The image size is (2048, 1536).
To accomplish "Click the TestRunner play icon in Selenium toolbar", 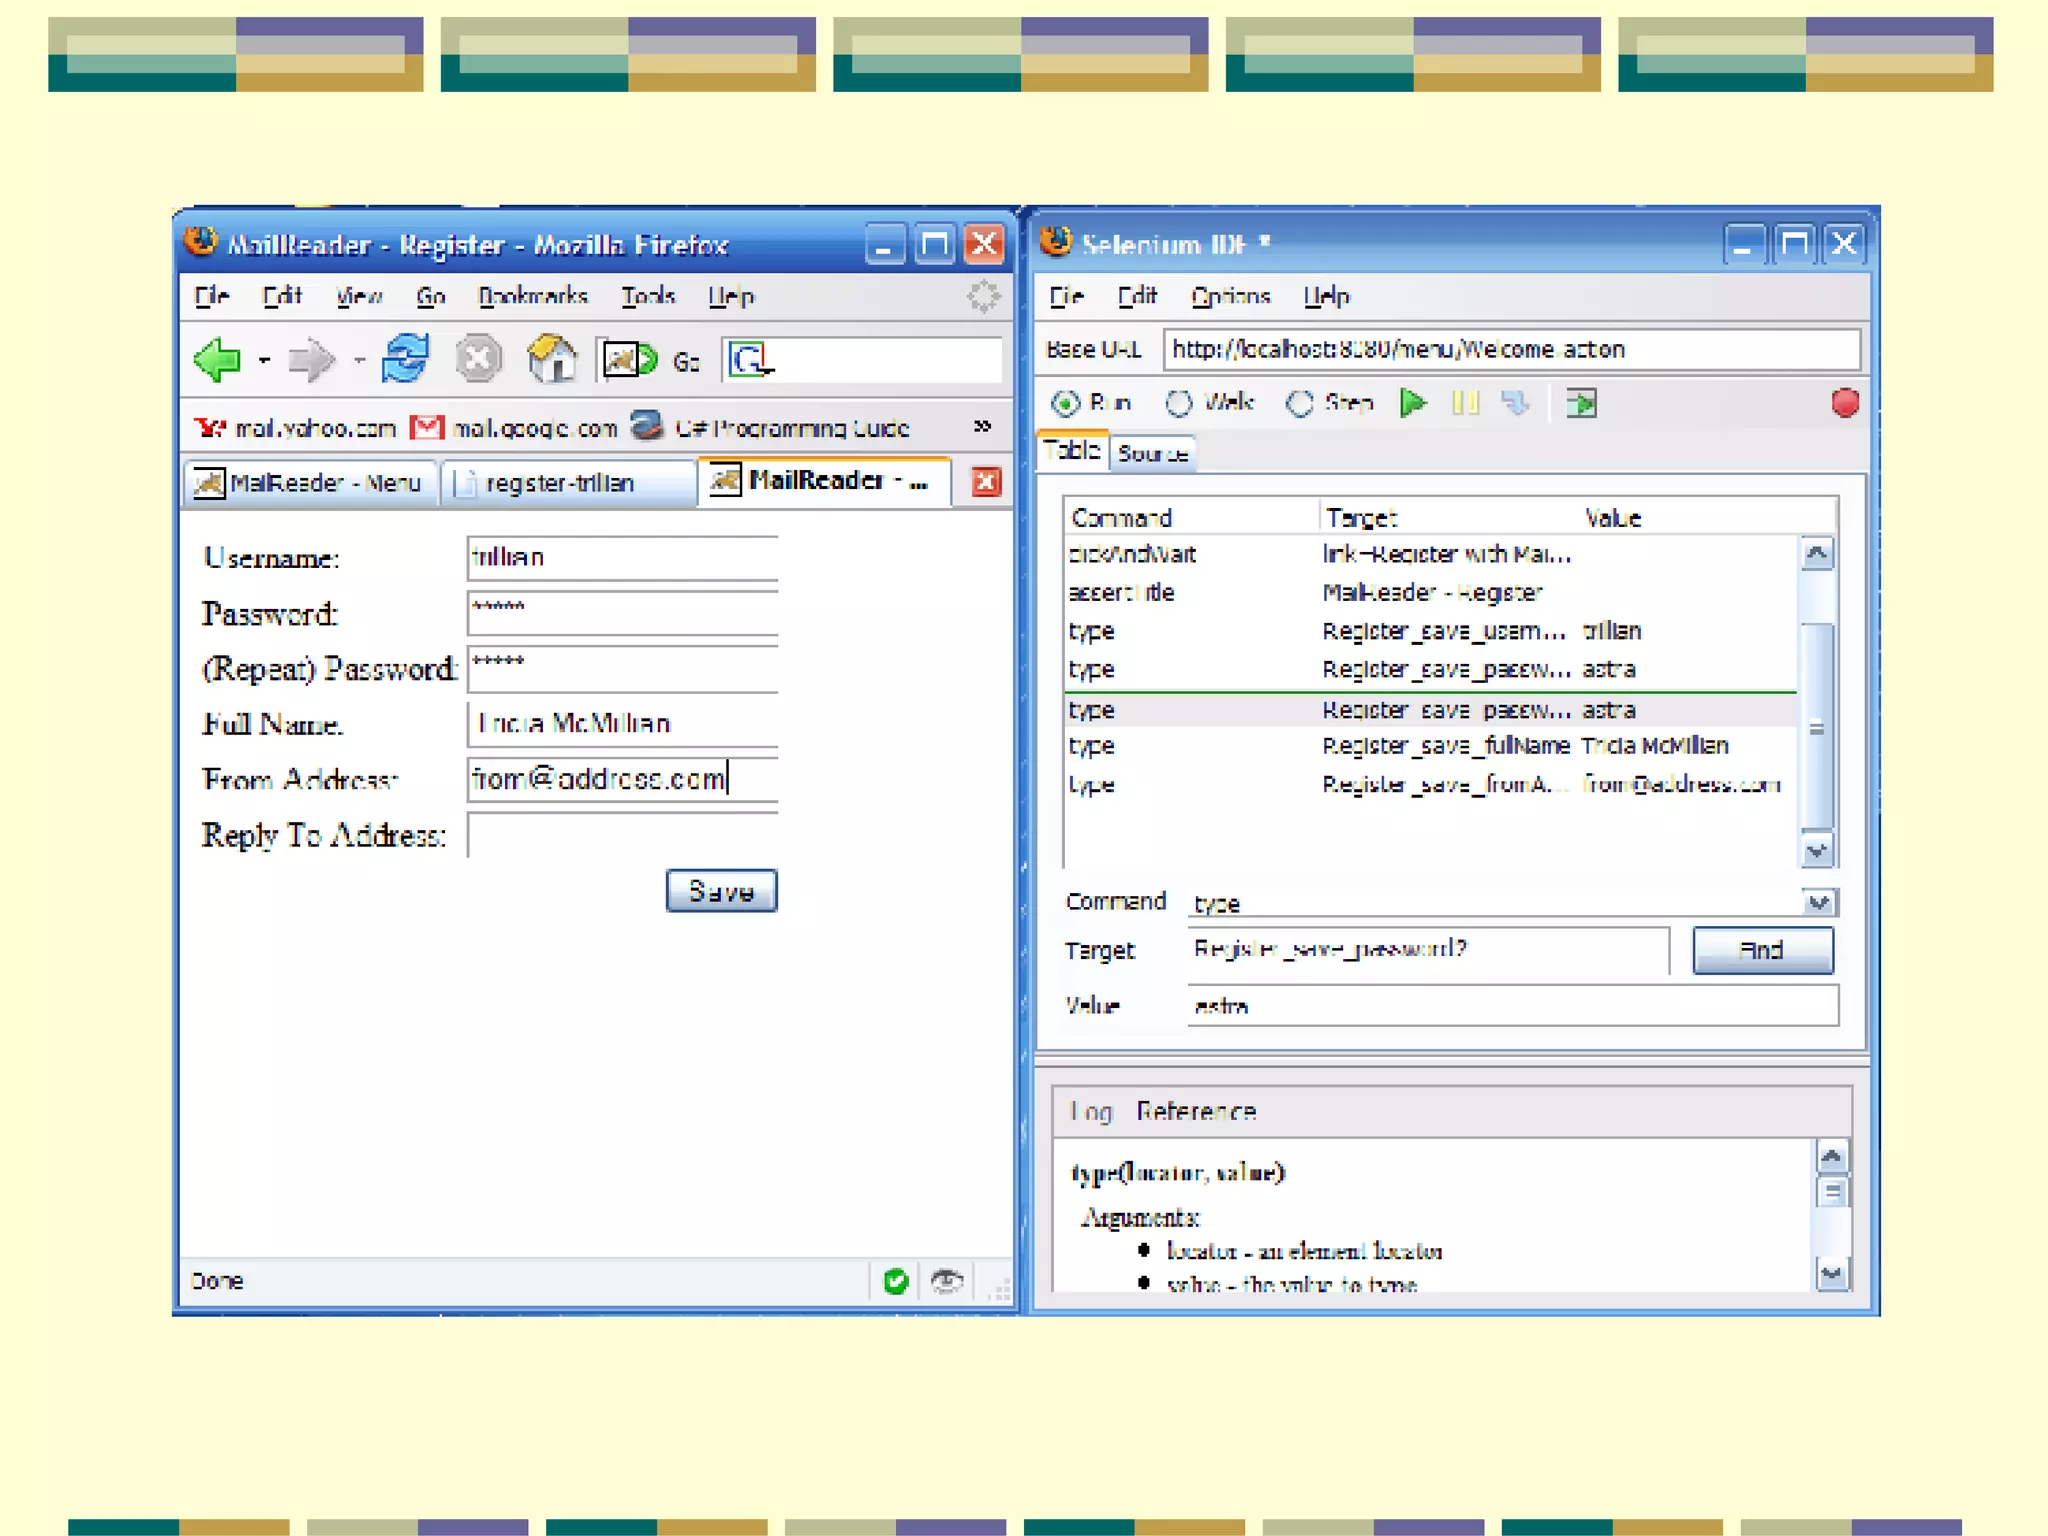I will [1581, 403].
